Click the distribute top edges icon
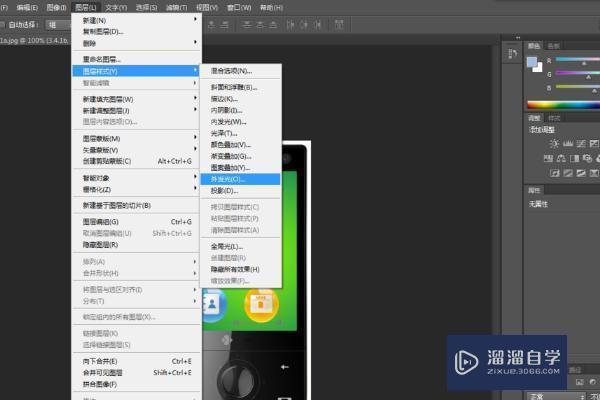Screen dimensions: 600x400 (248, 25)
